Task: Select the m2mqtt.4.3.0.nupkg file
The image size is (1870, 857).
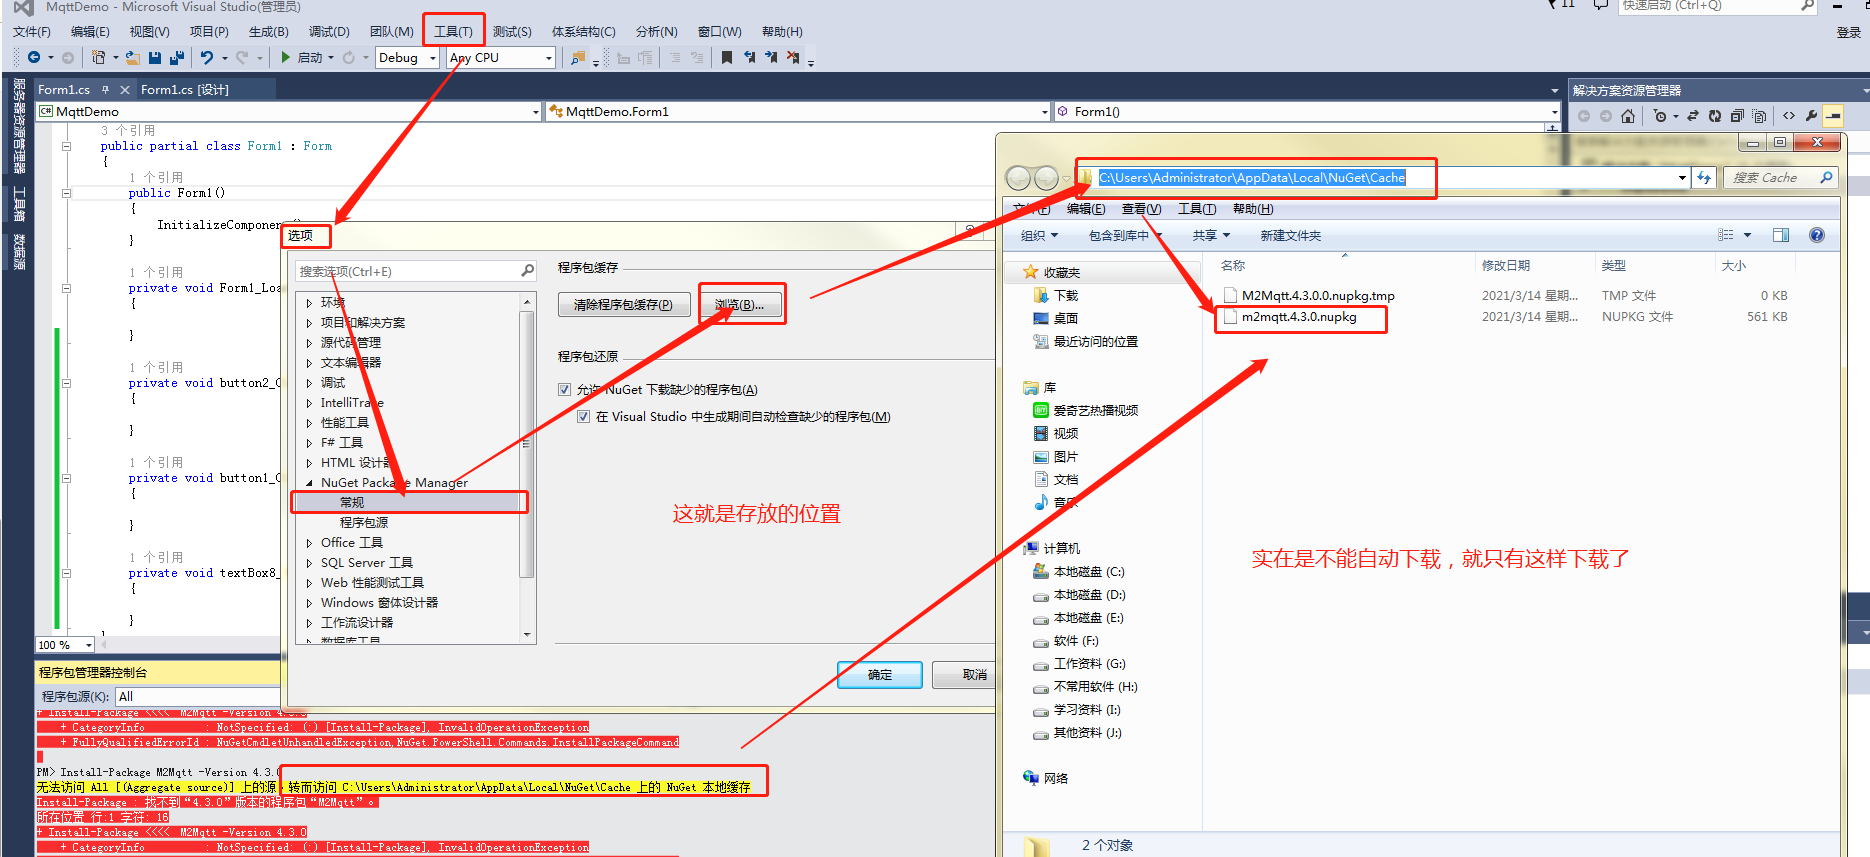Action: pyautogui.click(x=1298, y=317)
